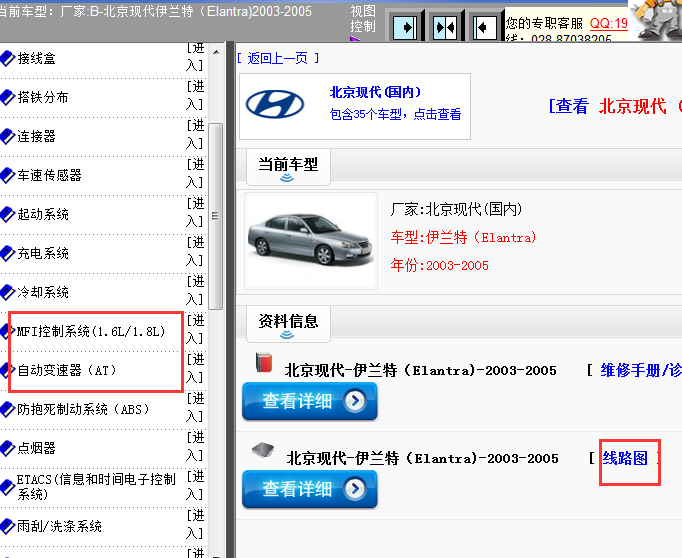Click the book icon beside ETACS entry
Screen dimensions: 682x558
click(7, 487)
